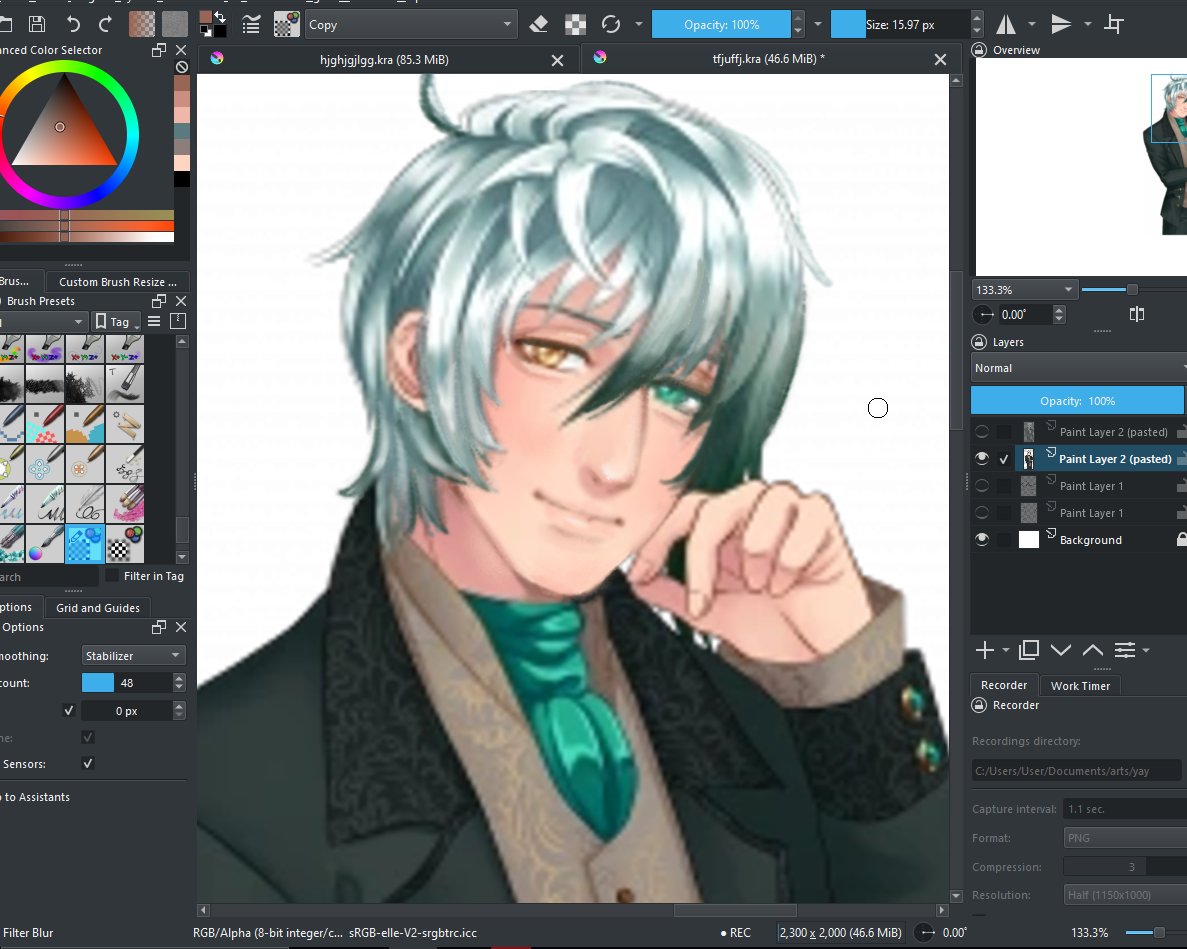Open the brush preset chooser icon
This screenshot has height=949, width=1187.
click(x=286, y=24)
